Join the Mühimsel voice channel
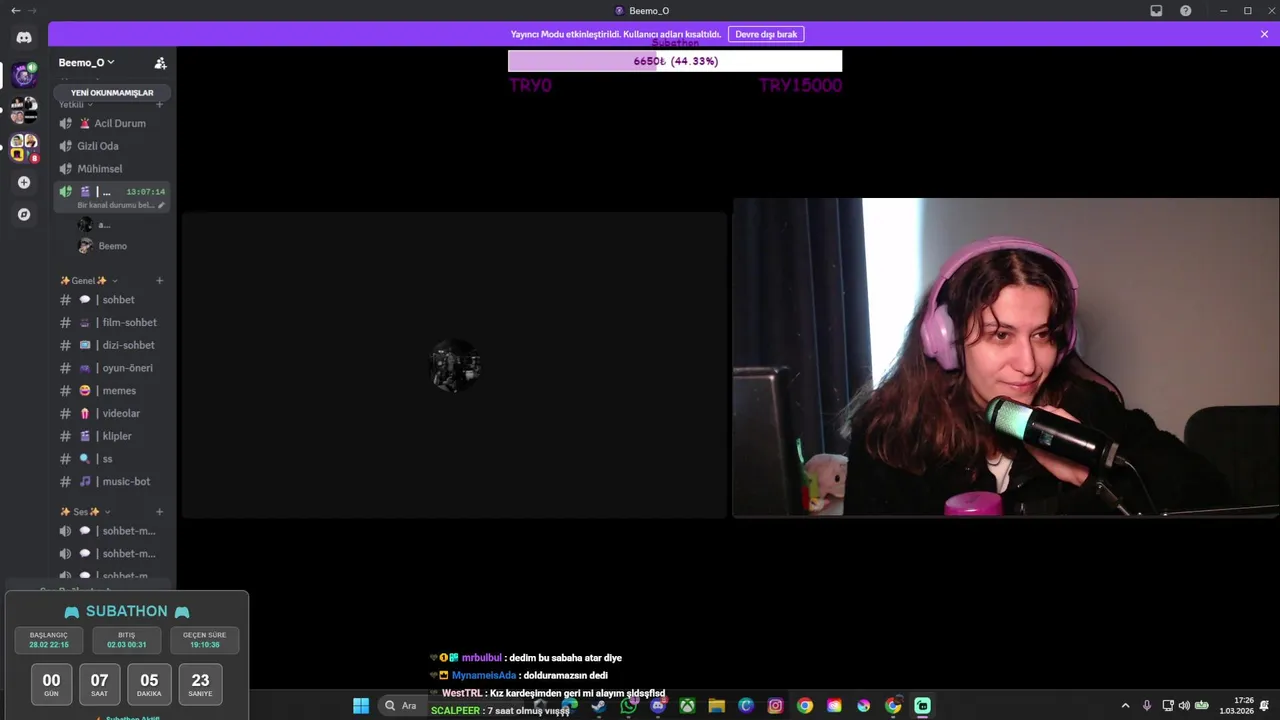Viewport: 1280px width, 720px height. coord(112,169)
